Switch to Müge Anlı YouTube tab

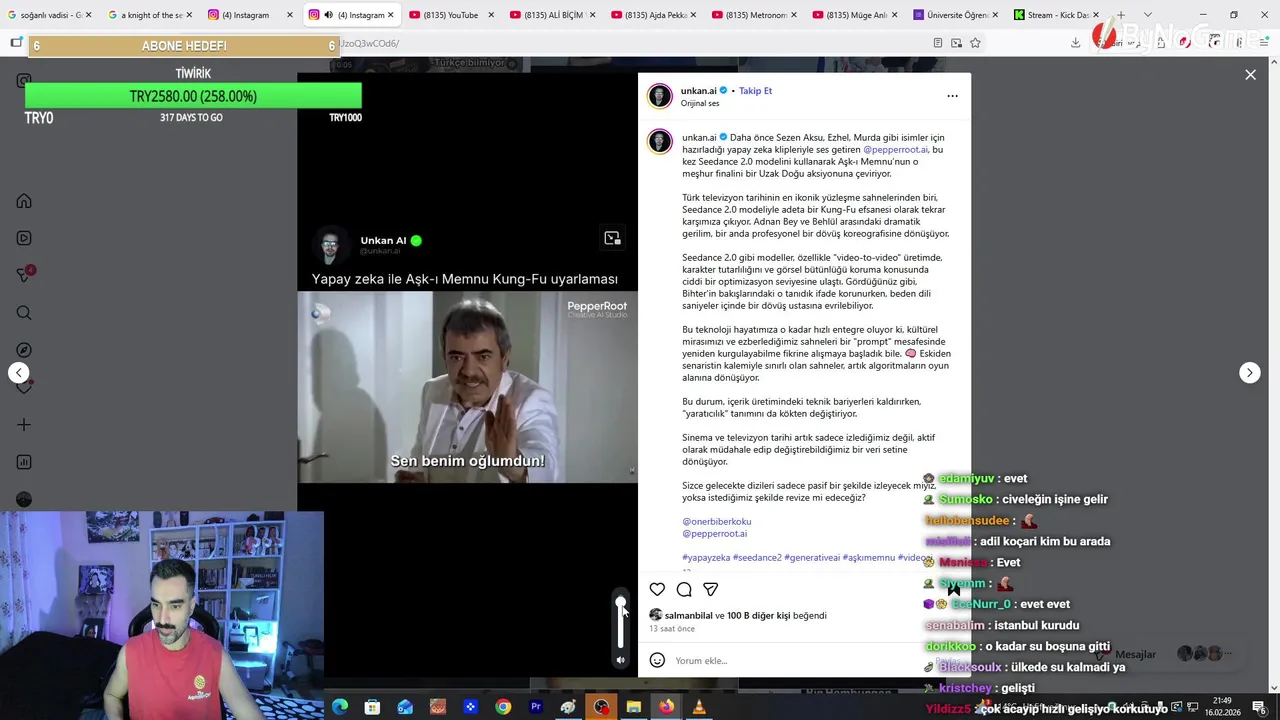(x=855, y=15)
